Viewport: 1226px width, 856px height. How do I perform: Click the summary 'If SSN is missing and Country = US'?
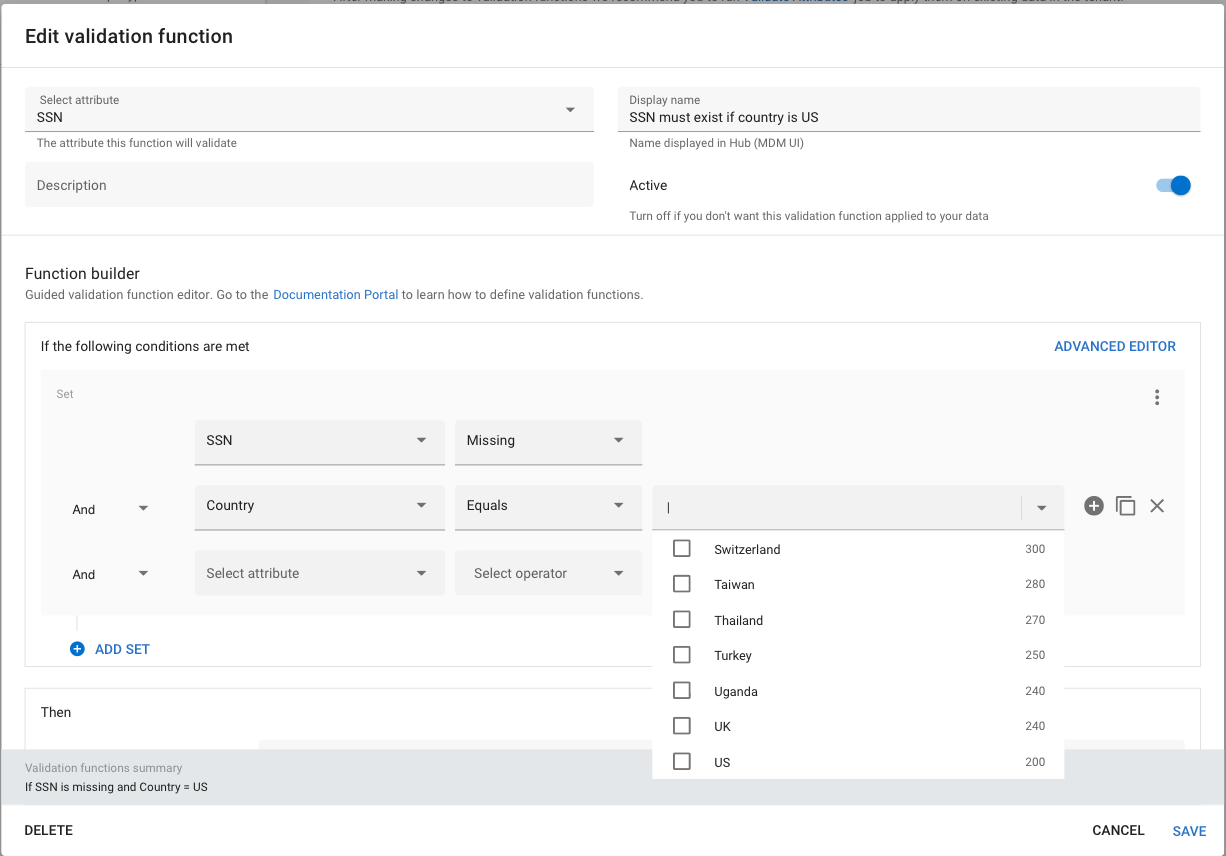pos(116,787)
